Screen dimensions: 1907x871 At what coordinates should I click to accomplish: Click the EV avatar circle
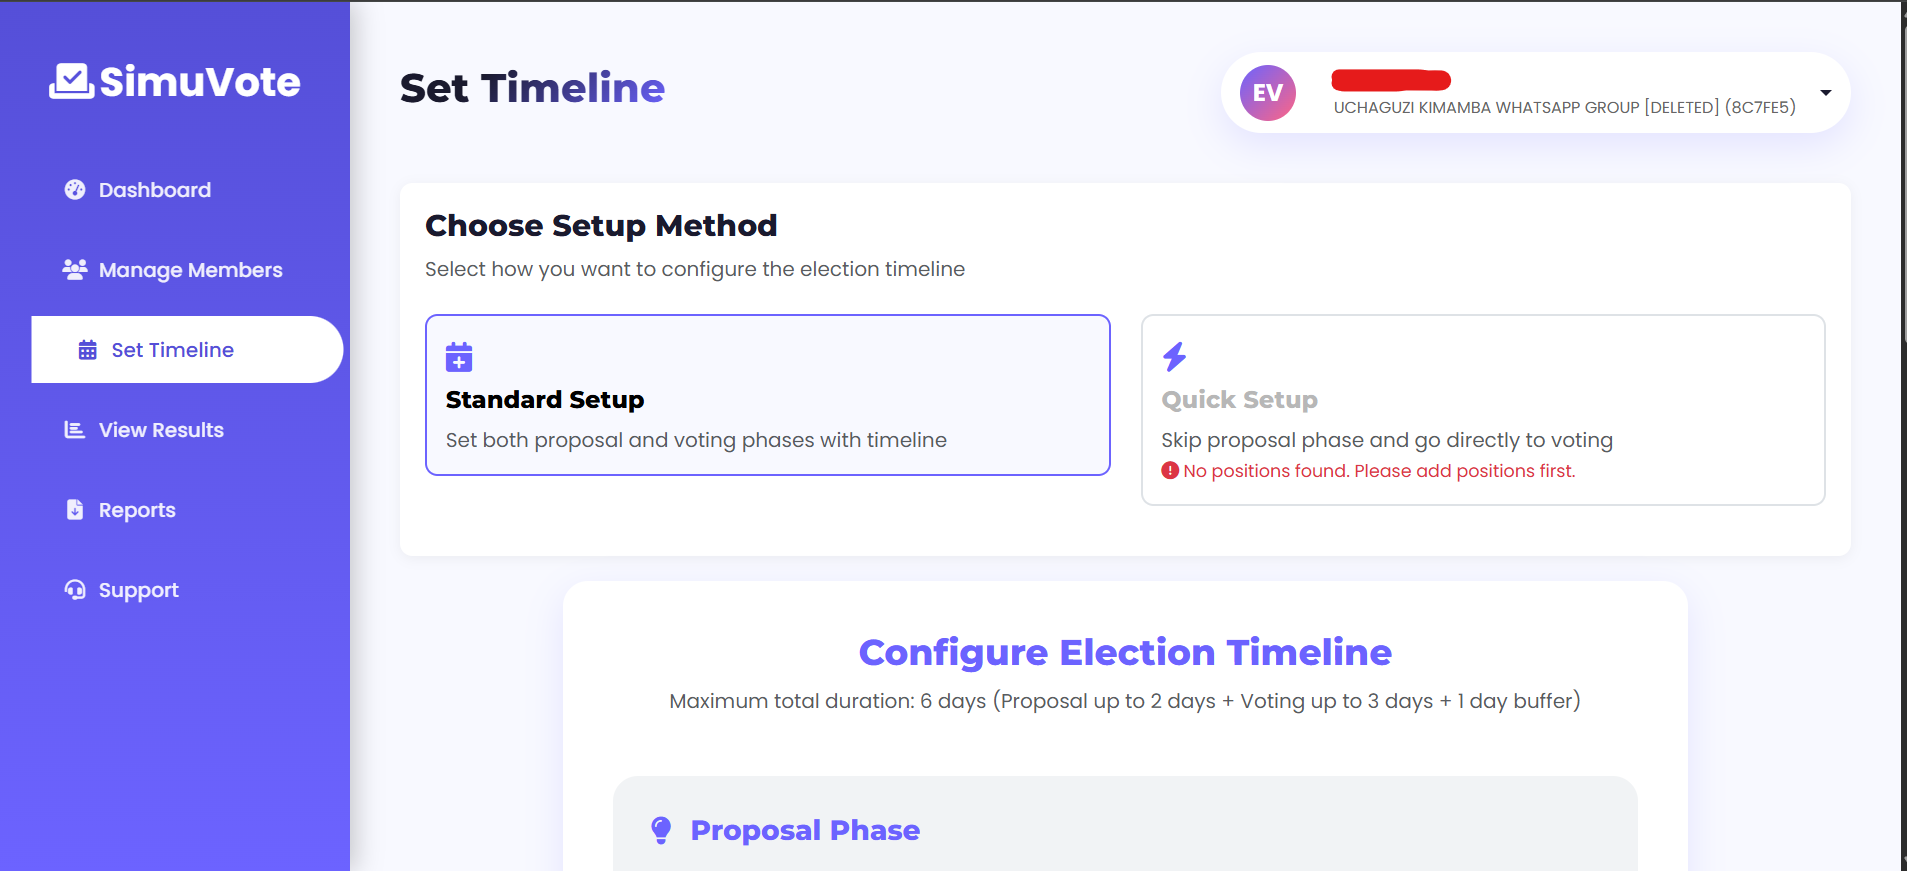pyautogui.click(x=1268, y=92)
